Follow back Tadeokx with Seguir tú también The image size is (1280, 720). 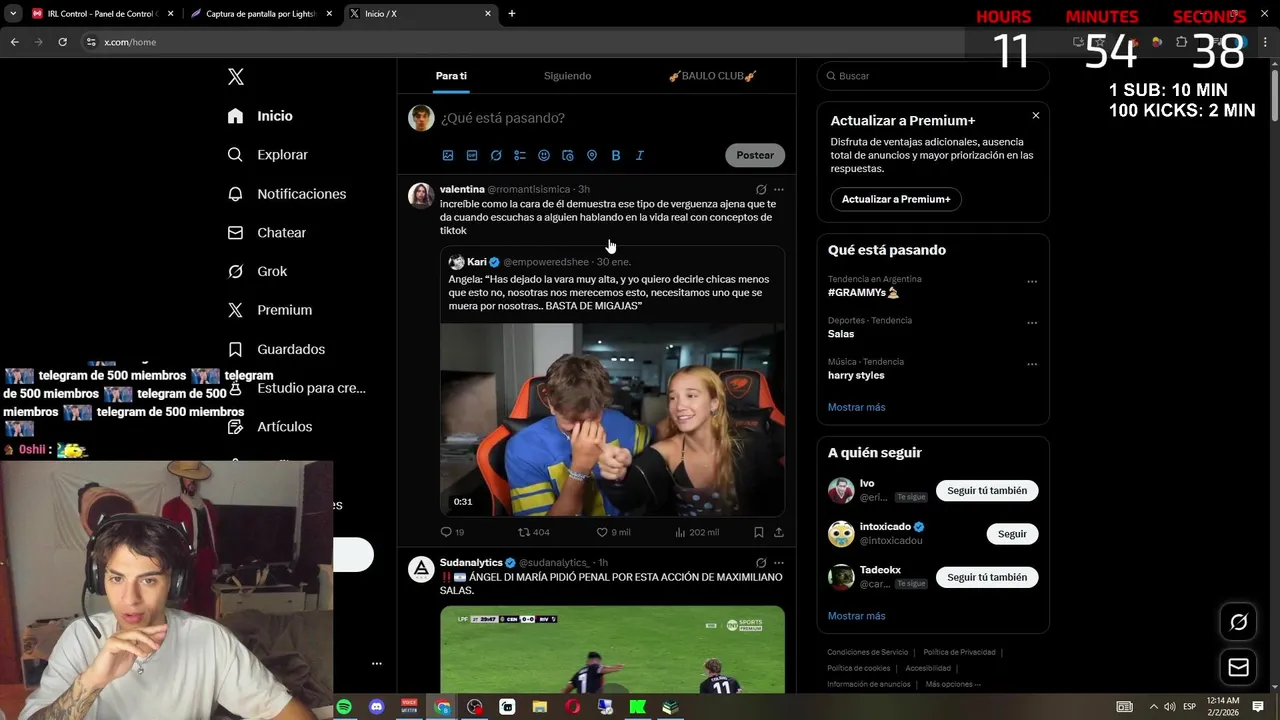987,577
